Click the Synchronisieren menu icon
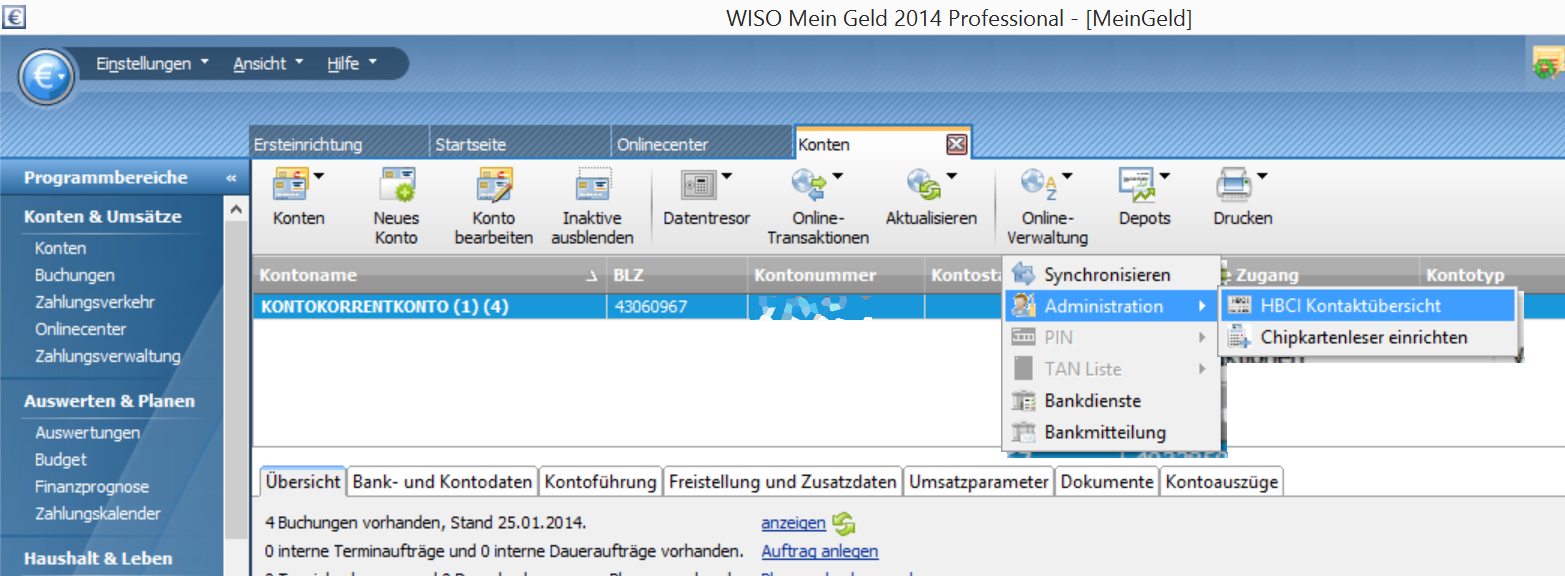This screenshot has width=1565, height=576. 1023,274
